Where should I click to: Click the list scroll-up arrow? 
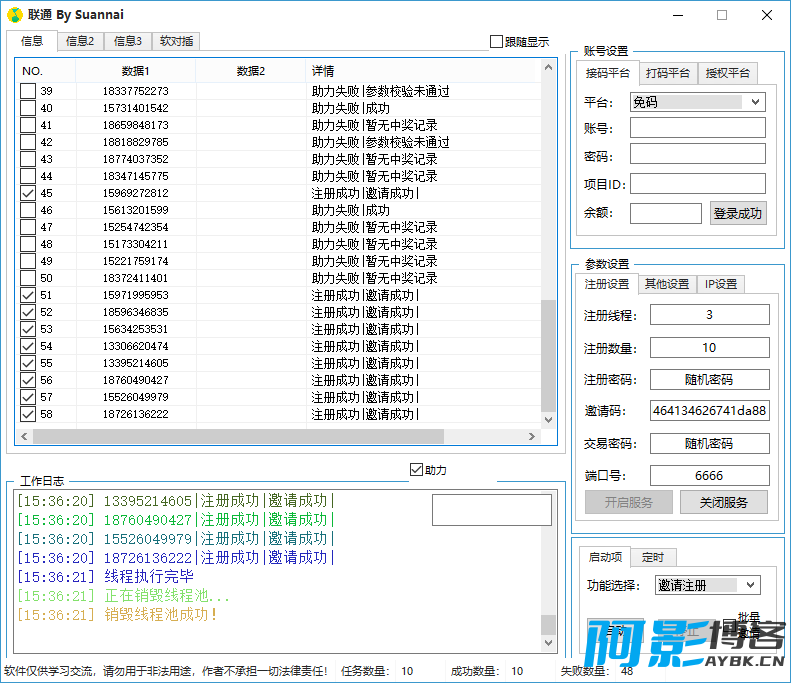click(548, 67)
